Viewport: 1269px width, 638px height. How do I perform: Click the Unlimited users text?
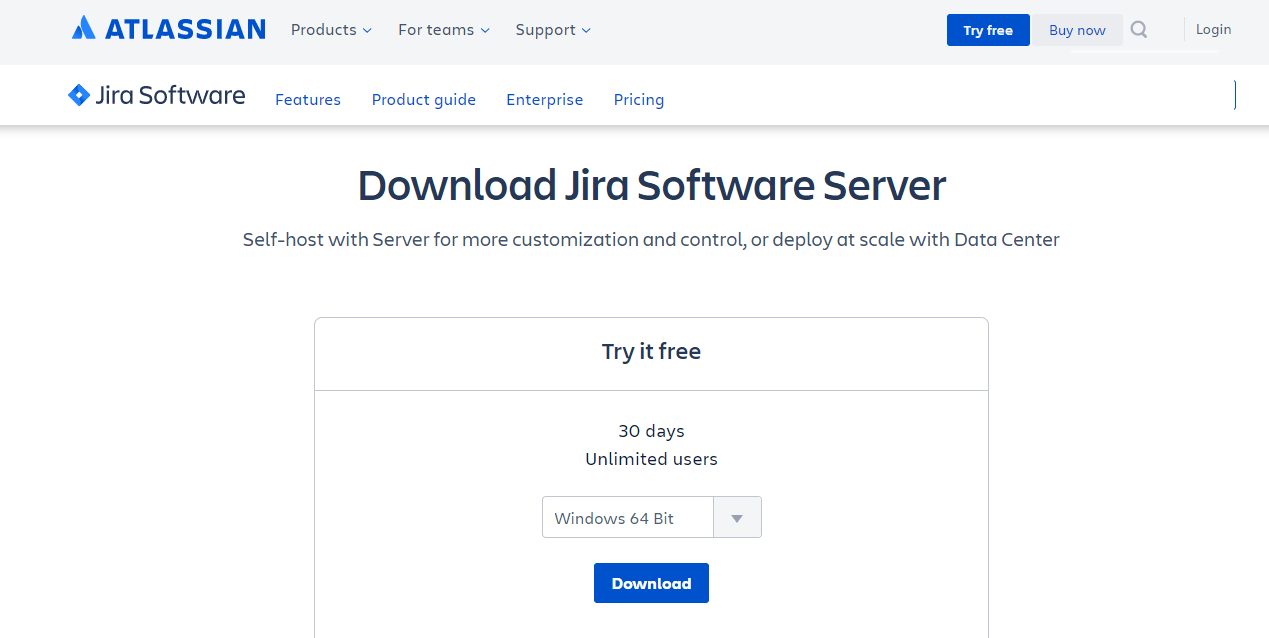[651, 459]
